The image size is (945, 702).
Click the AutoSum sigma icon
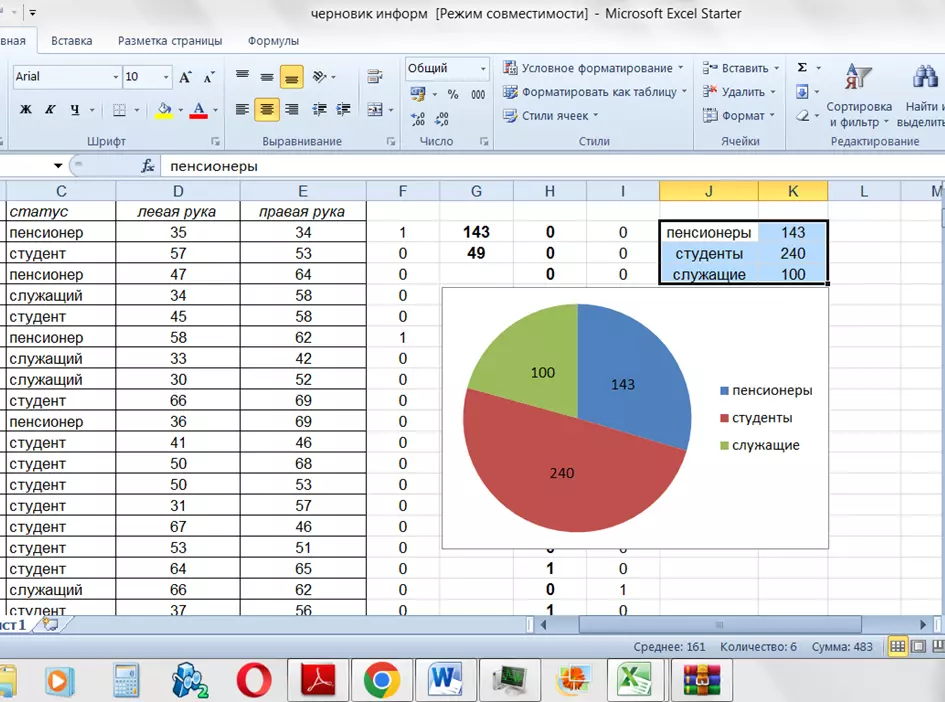(x=802, y=68)
